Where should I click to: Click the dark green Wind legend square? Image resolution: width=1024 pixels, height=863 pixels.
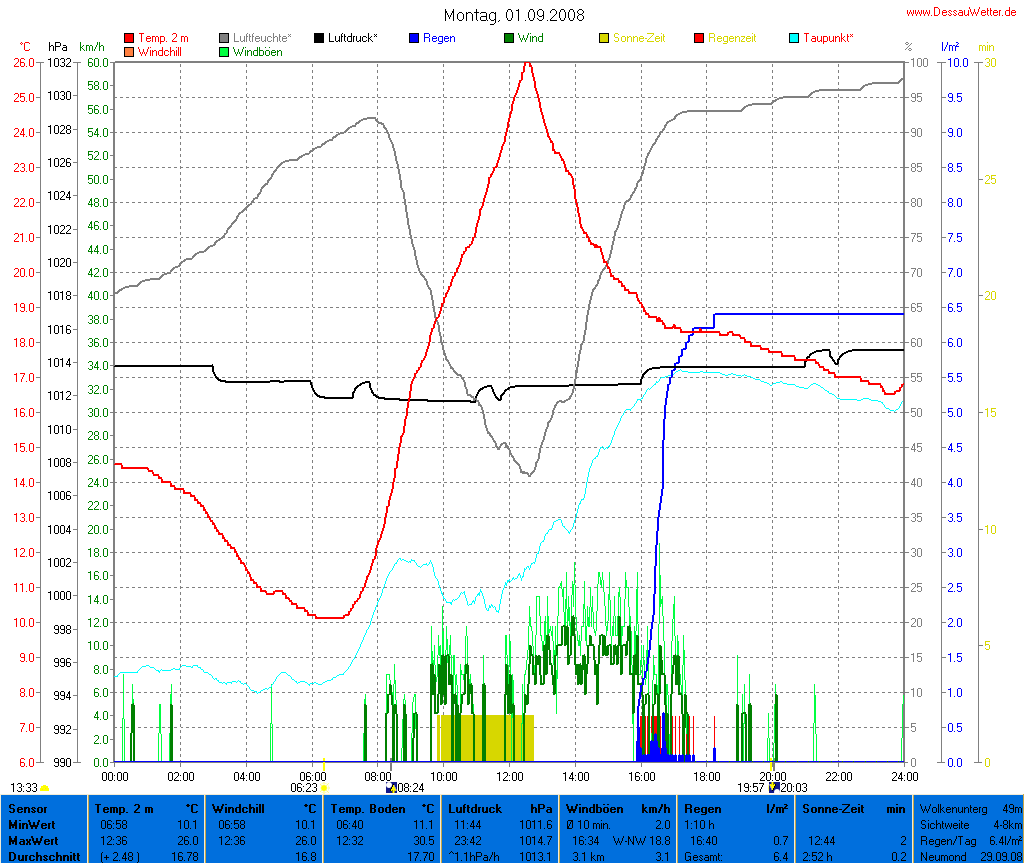509,38
